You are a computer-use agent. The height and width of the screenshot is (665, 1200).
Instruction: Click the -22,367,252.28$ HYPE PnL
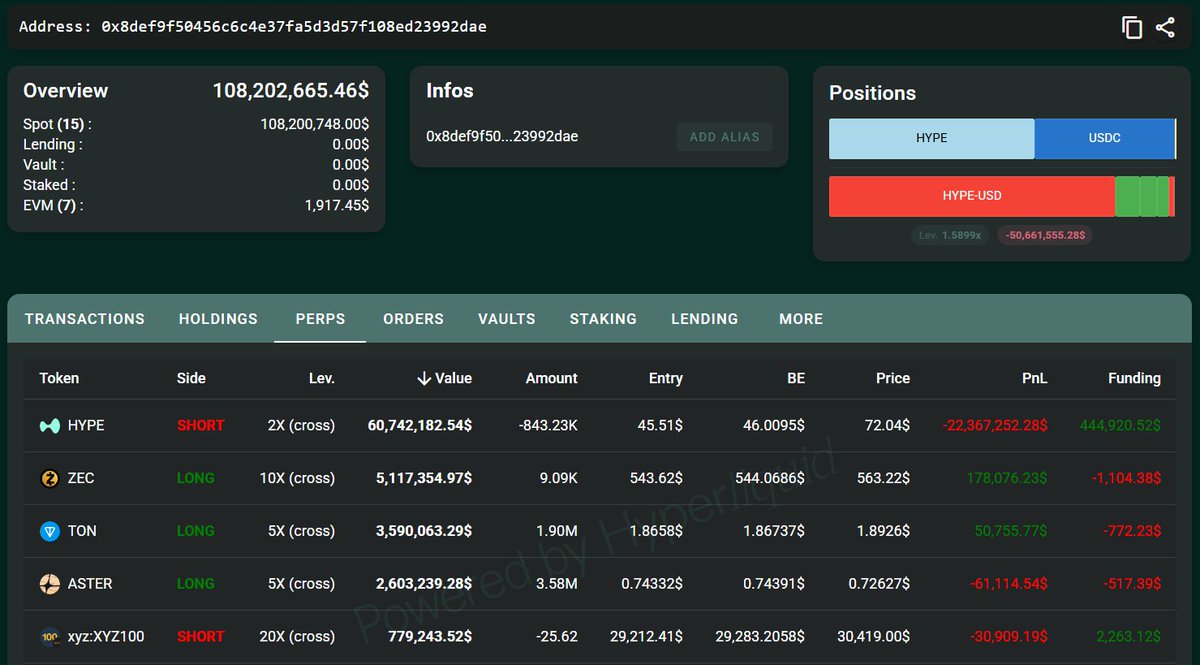point(995,426)
